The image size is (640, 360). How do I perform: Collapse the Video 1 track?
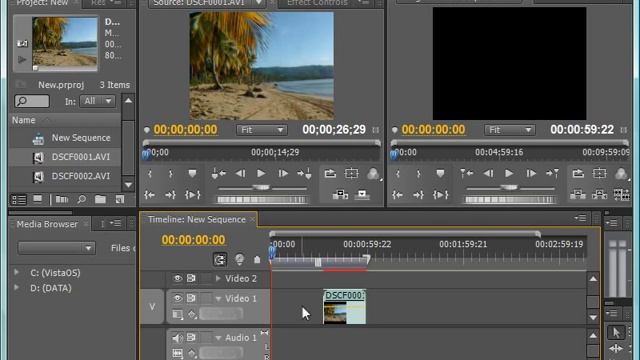(x=218, y=299)
